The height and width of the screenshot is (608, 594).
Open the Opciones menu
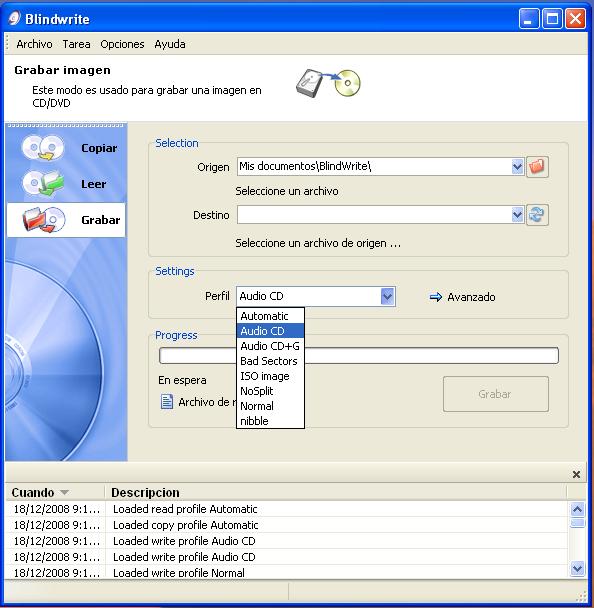[x=122, y=44]
